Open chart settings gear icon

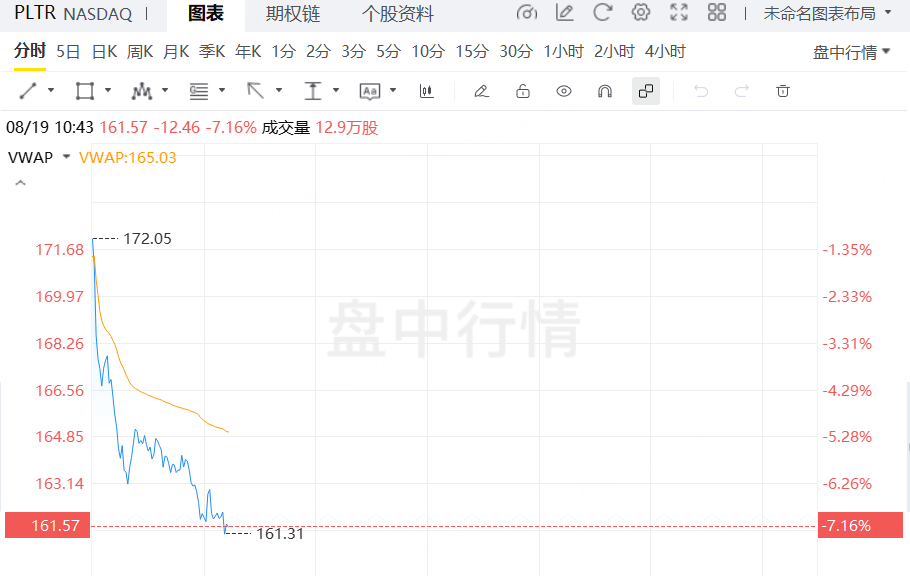click(641, 12)
